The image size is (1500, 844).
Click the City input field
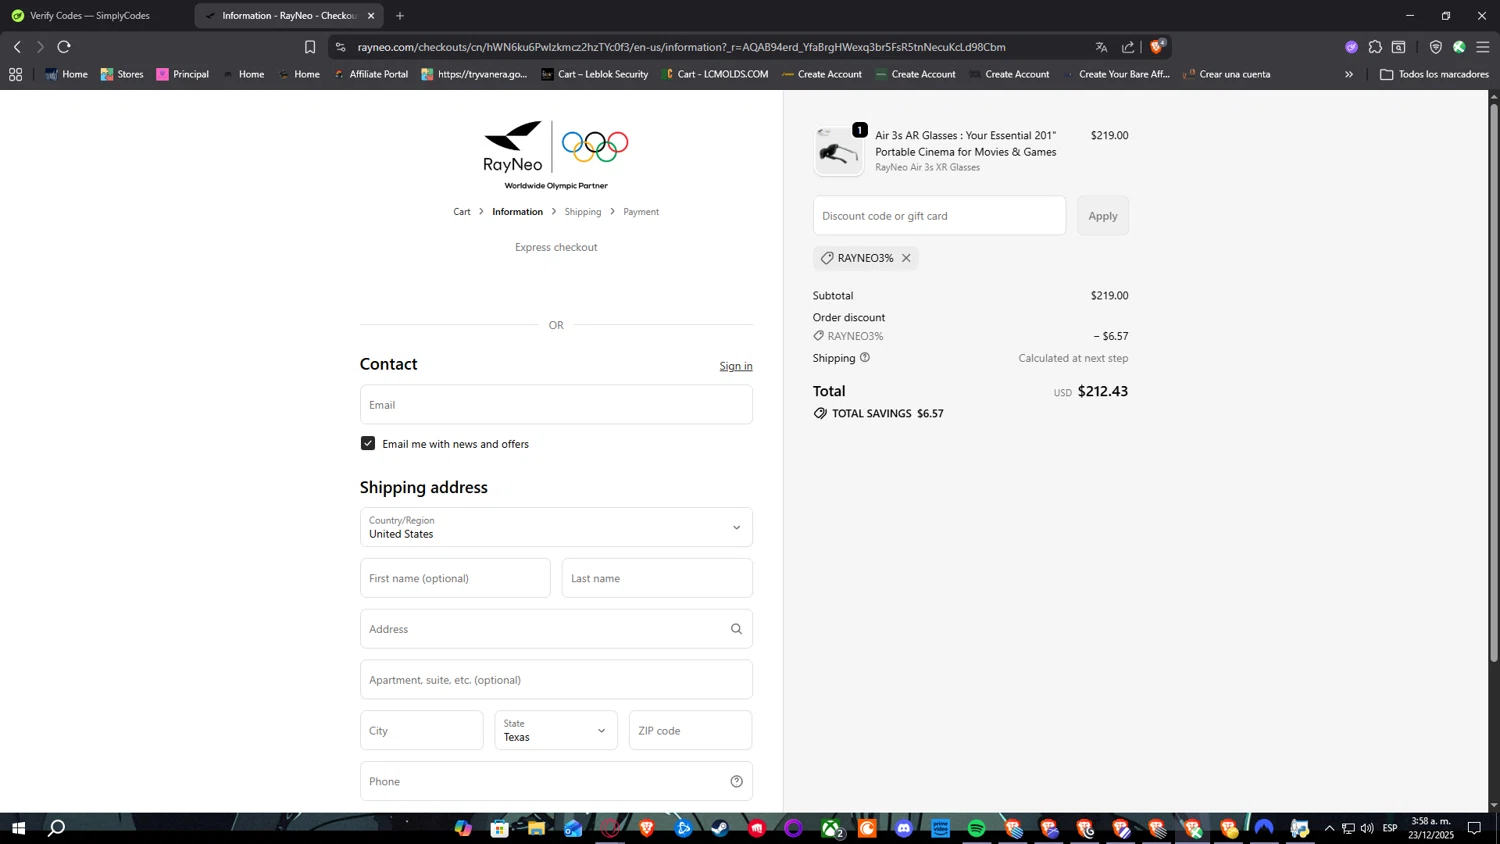(x=422, y=730)
